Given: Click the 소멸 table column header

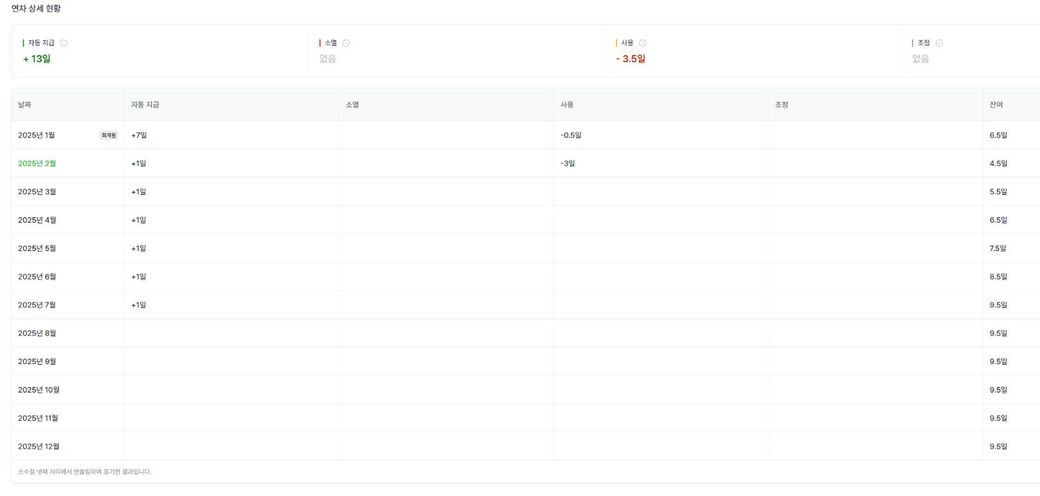Looking at the screenshot, I should [x=352, y=105].
